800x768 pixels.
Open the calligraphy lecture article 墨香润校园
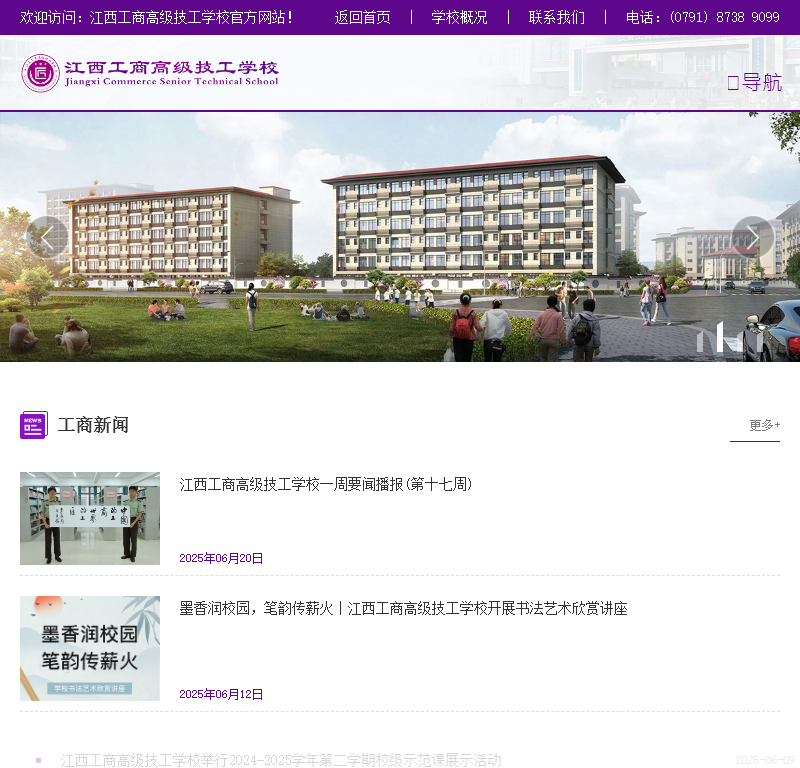[404, 608]
